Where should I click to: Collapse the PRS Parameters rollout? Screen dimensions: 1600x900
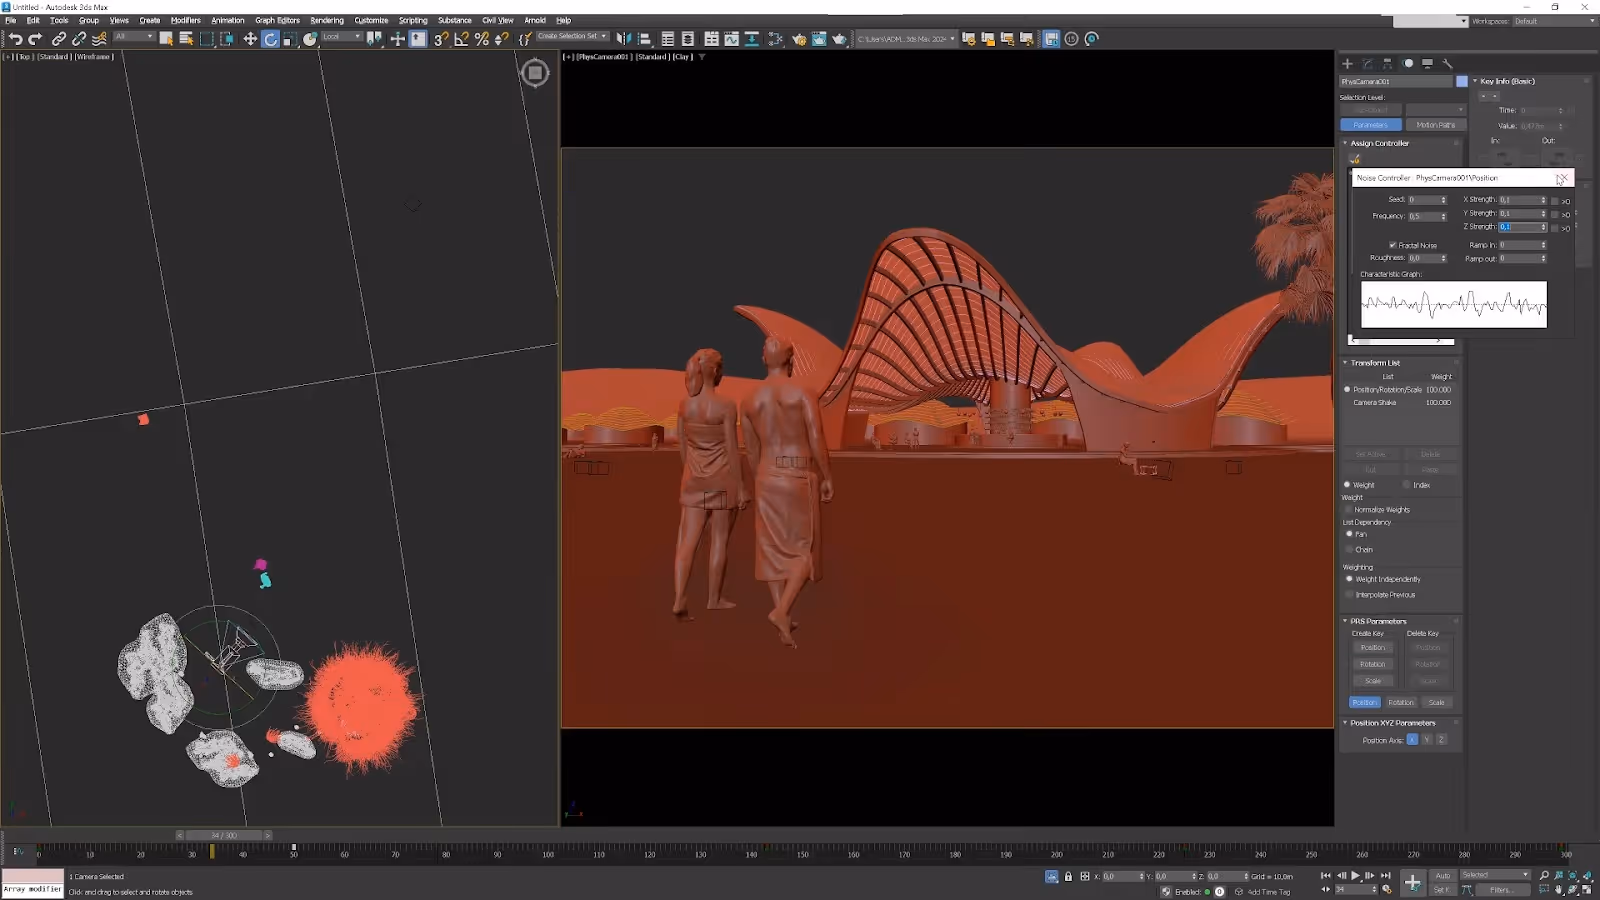(1345, 621)
